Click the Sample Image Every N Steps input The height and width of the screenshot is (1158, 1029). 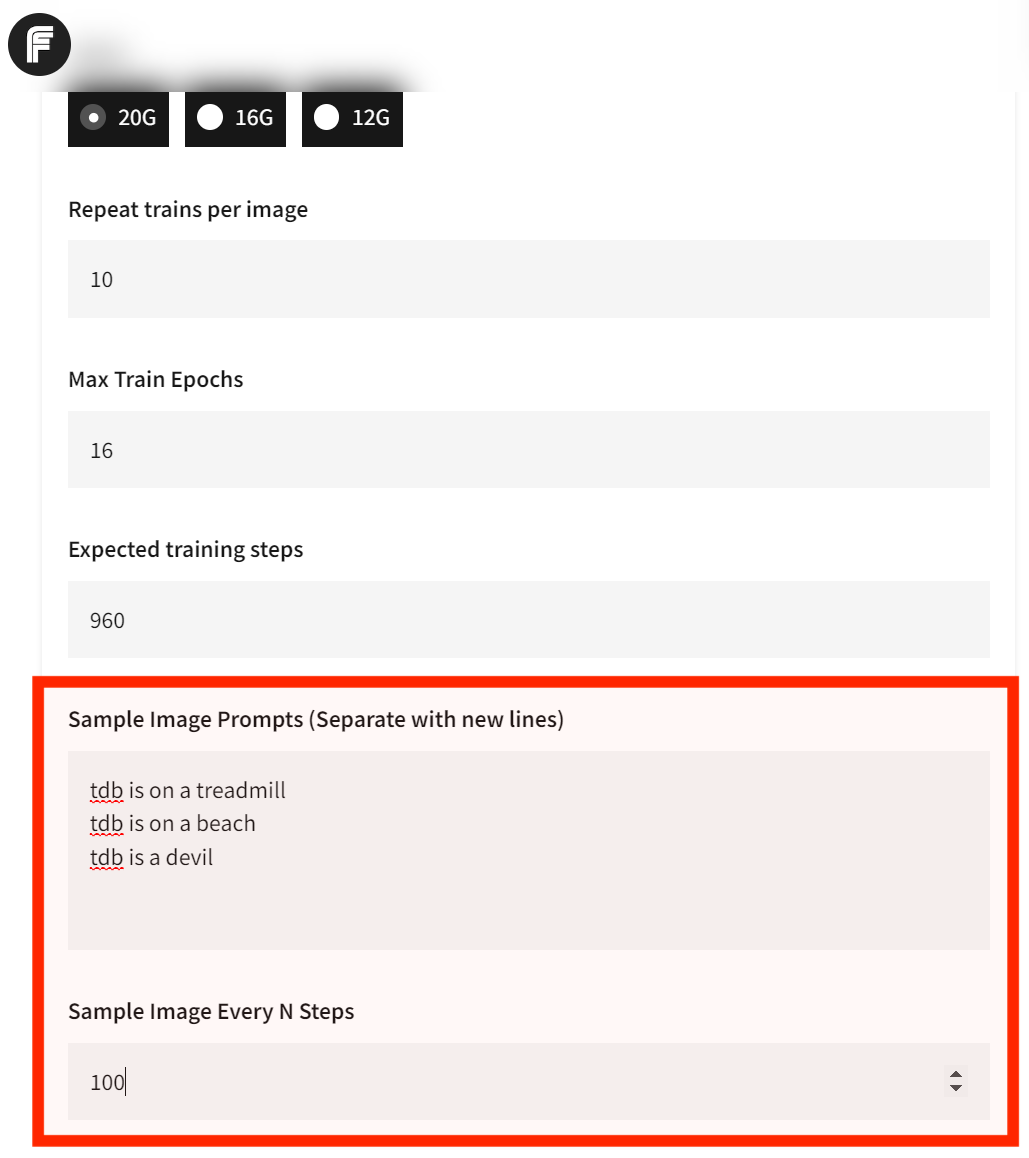500,1082
